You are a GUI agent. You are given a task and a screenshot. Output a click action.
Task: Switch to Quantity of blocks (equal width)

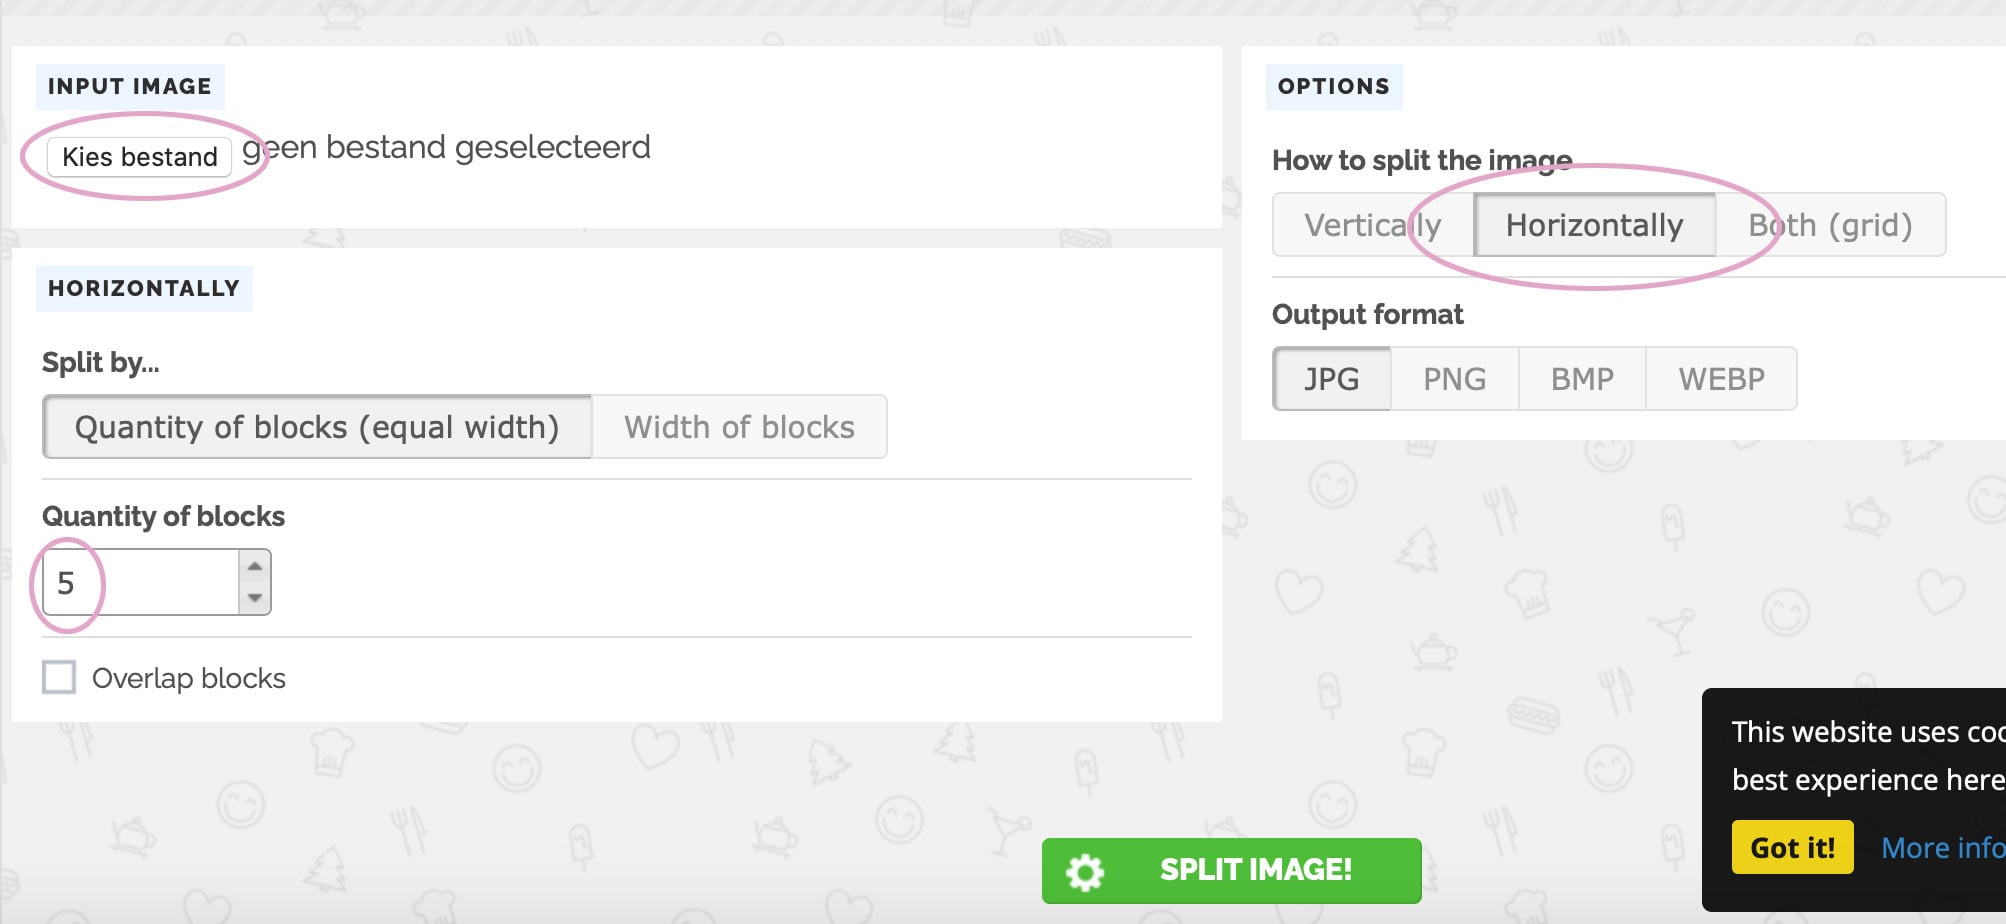tap(317, 427)
